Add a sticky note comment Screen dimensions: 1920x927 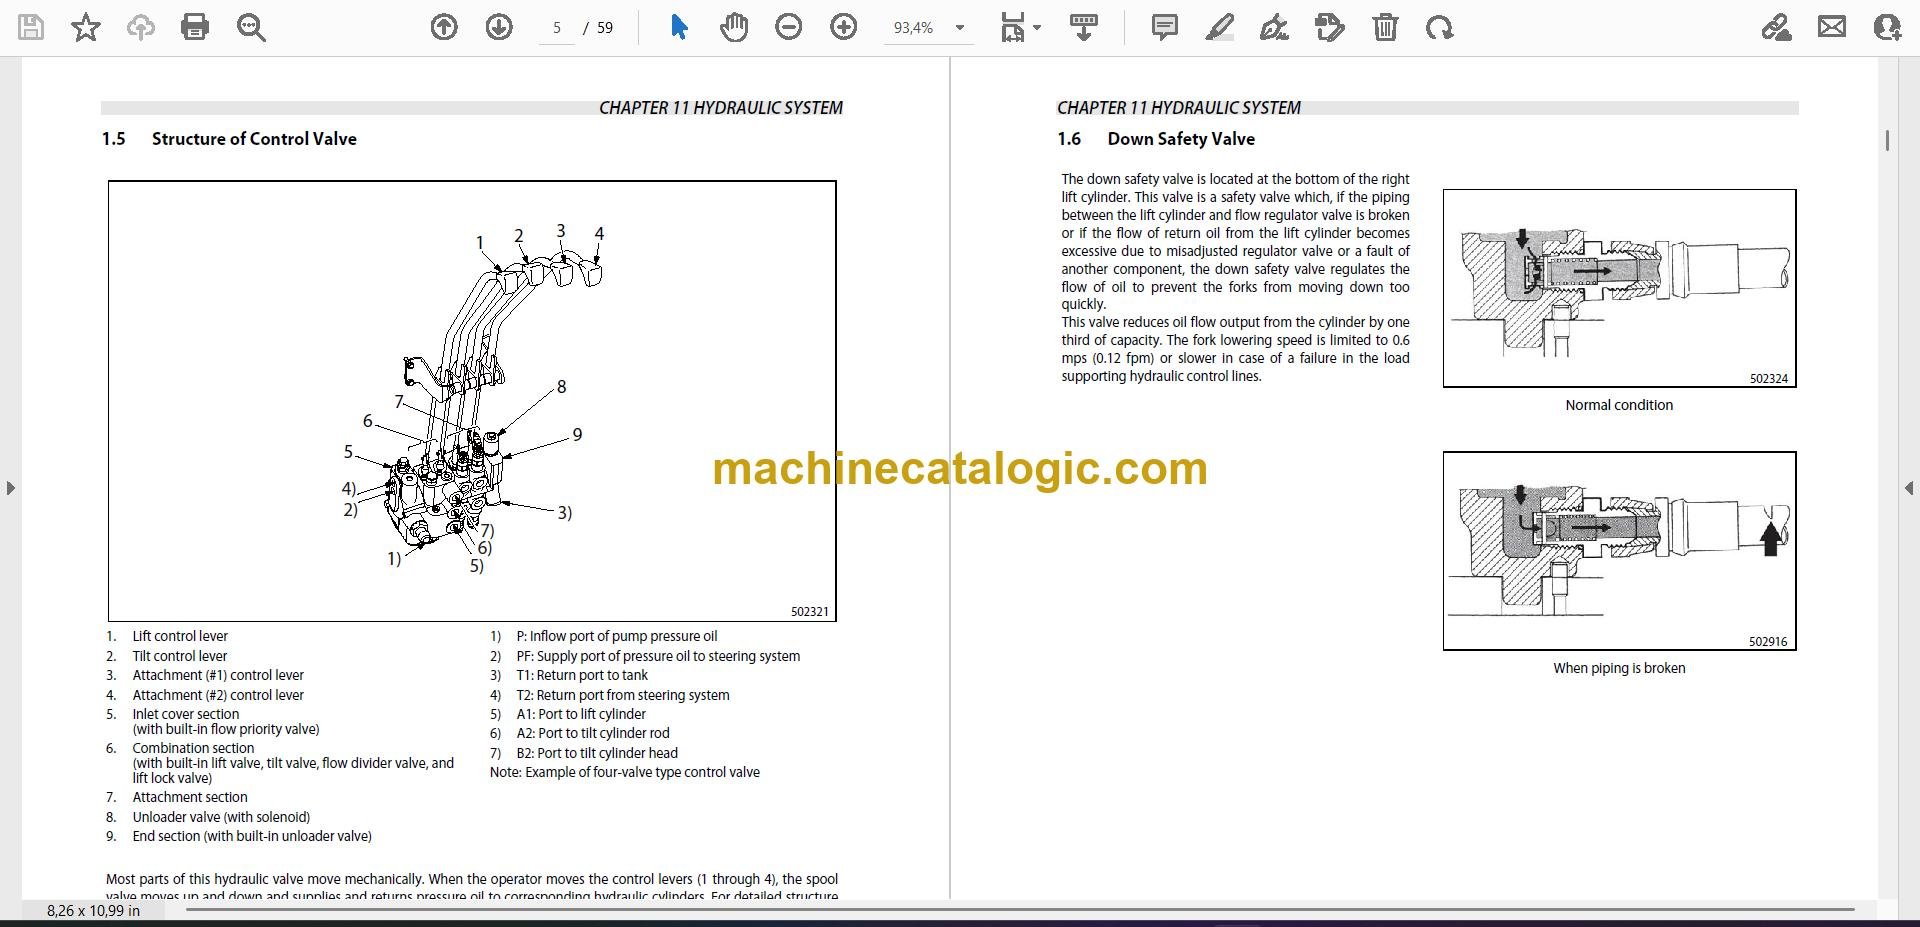(1165, 27)
